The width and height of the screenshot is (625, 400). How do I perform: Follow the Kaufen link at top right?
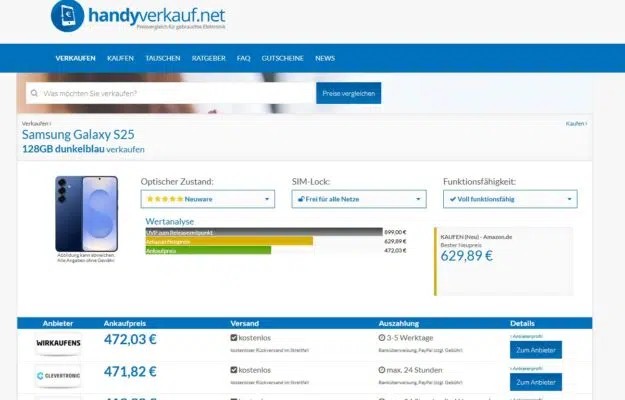[x=576, y=124]
